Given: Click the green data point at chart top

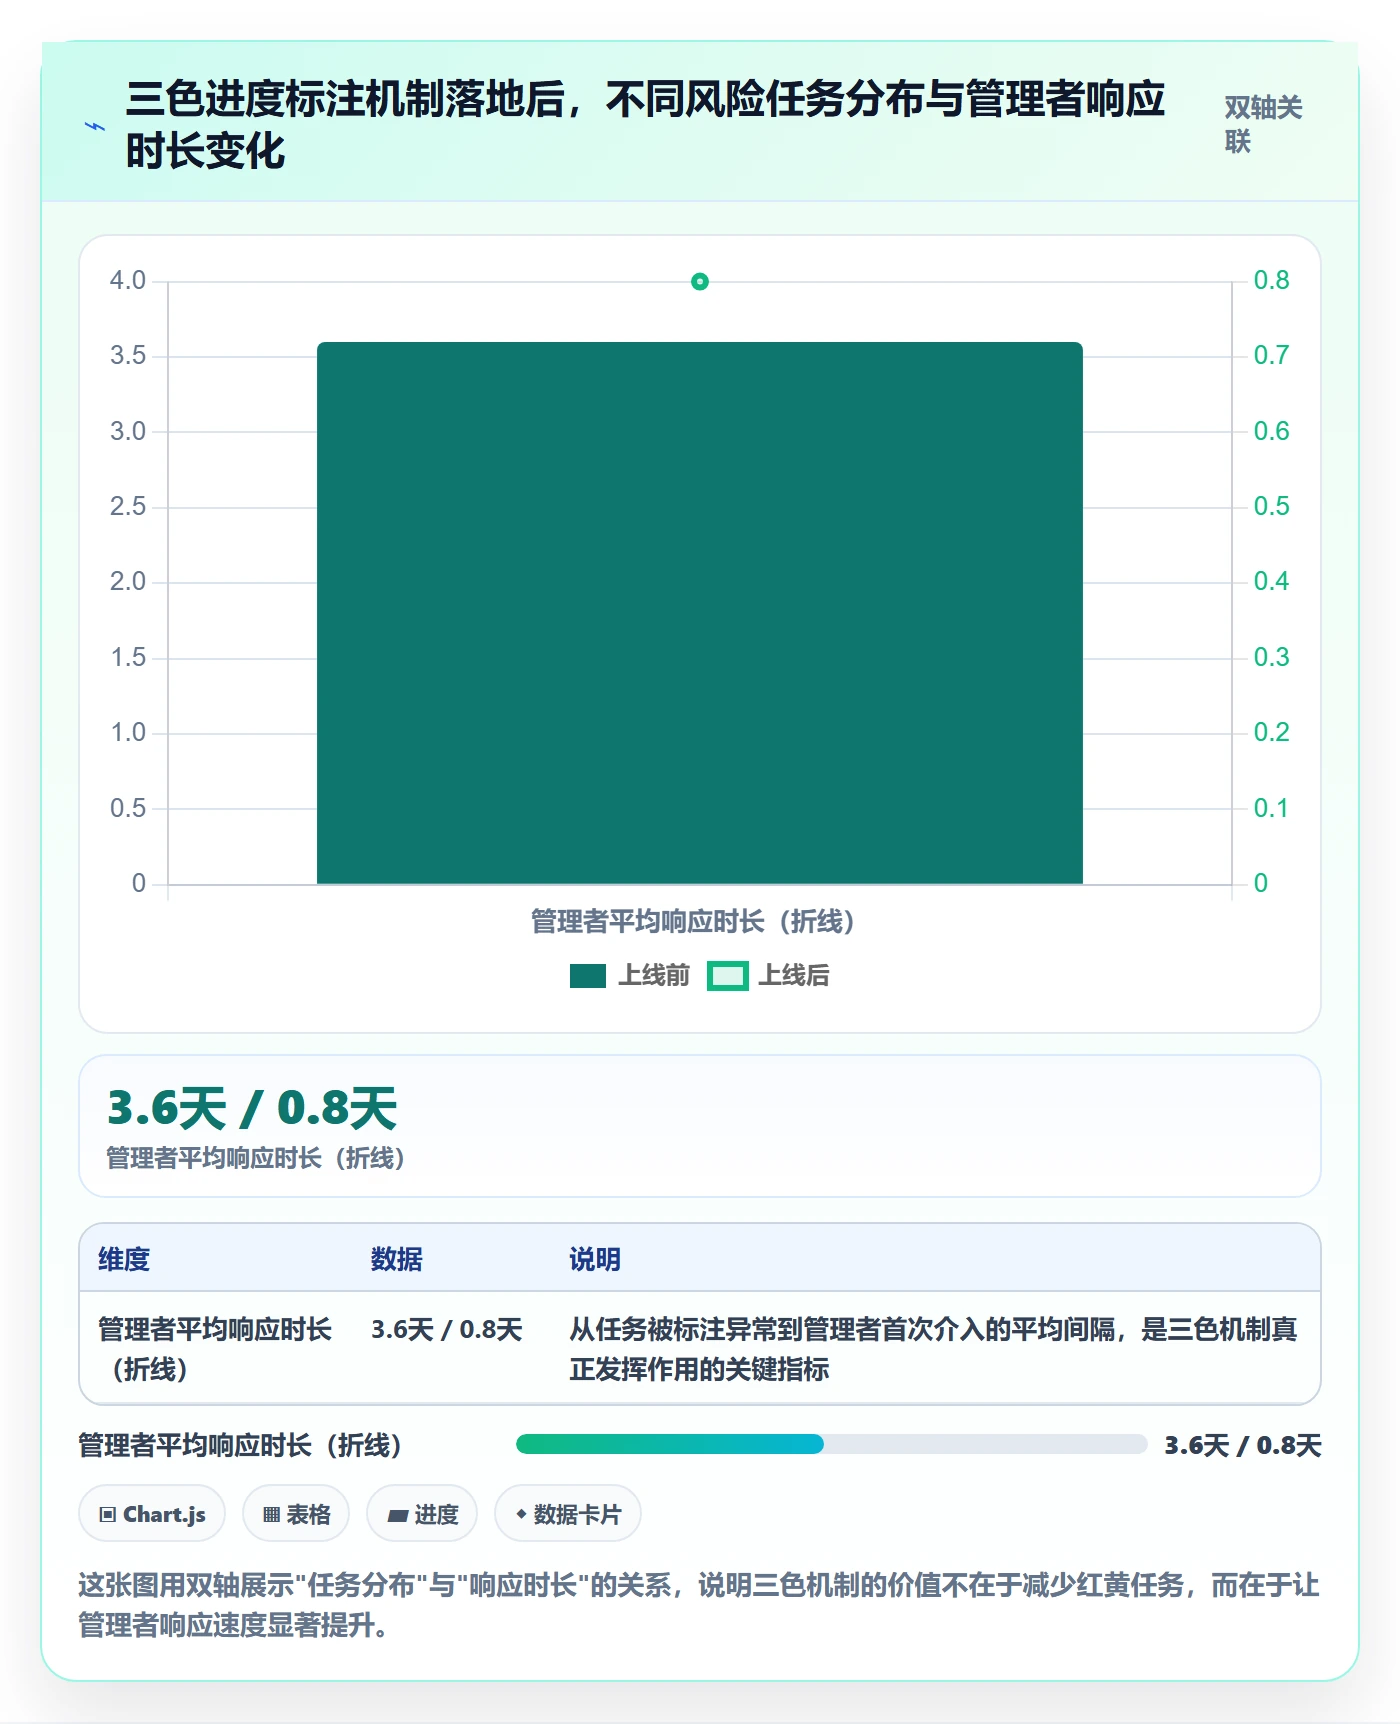Looking at the screenshot, I should click(x=700, y=282).
